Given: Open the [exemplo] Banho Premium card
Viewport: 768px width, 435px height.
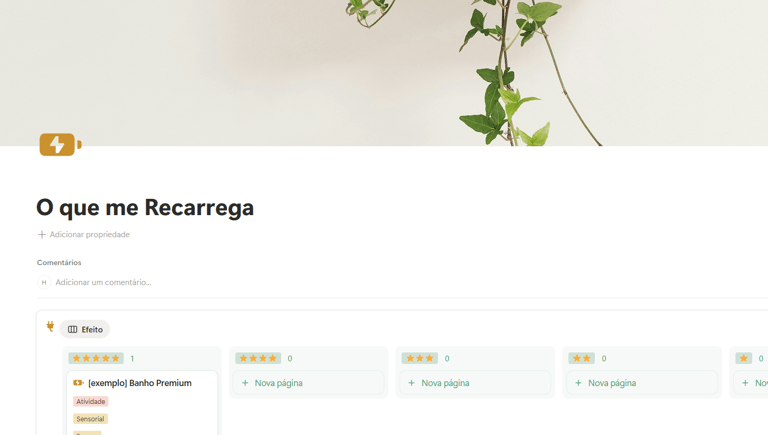Looking at the screenshot, I should point(140,383).
